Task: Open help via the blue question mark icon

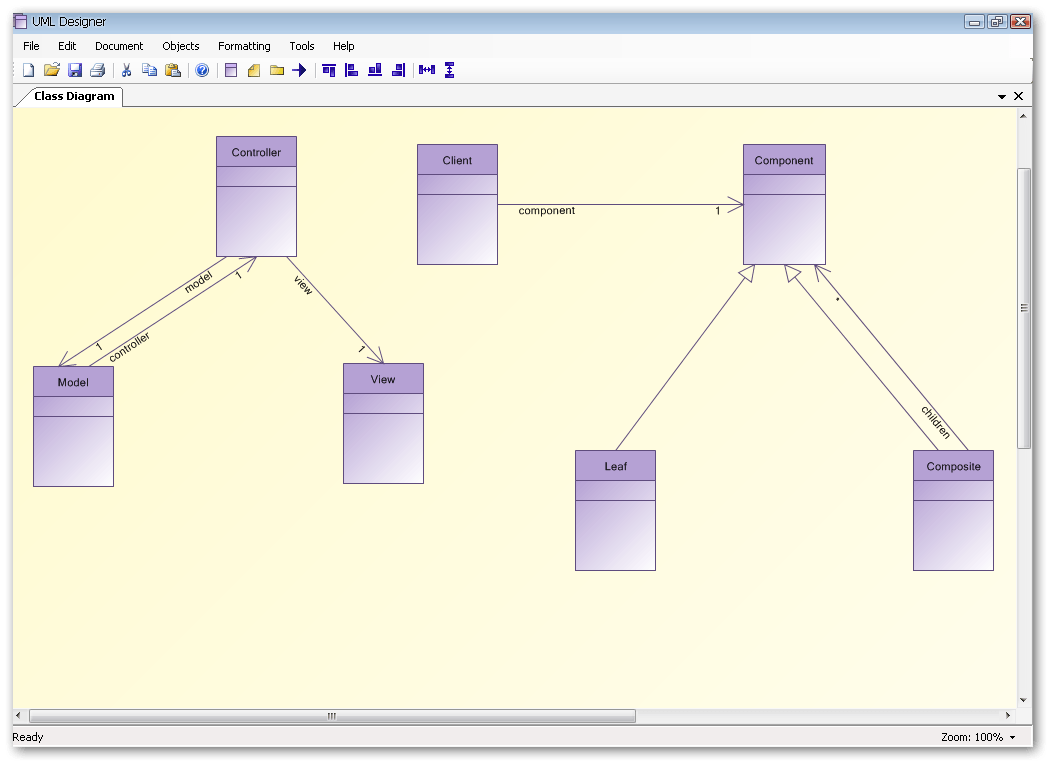Action: pyautogui.click(x=202, y=70)
